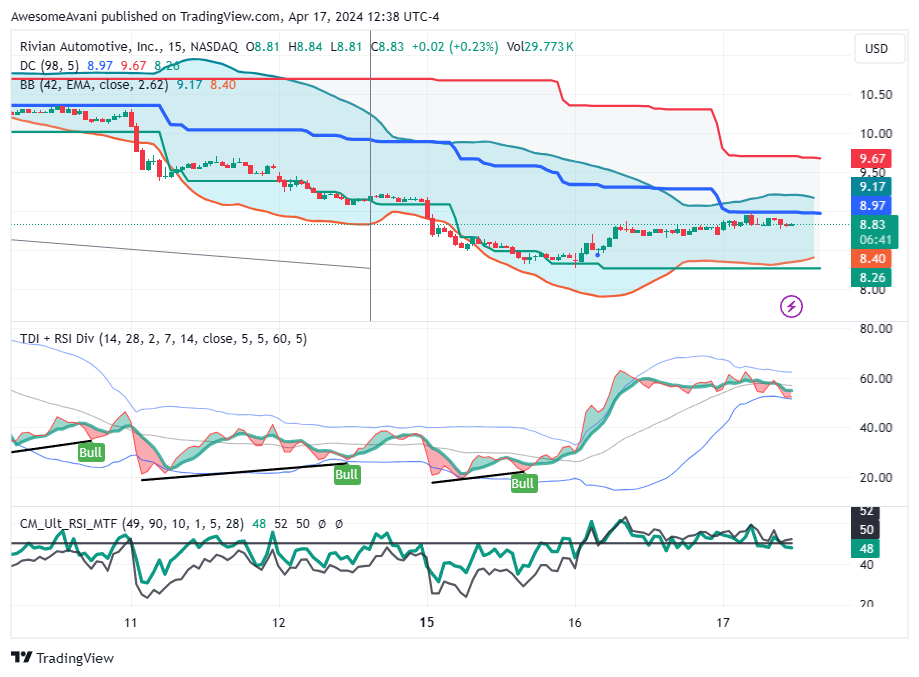Click the 10.00 price axis level
The width and height of the screenshot is (919, 677).
876,134
